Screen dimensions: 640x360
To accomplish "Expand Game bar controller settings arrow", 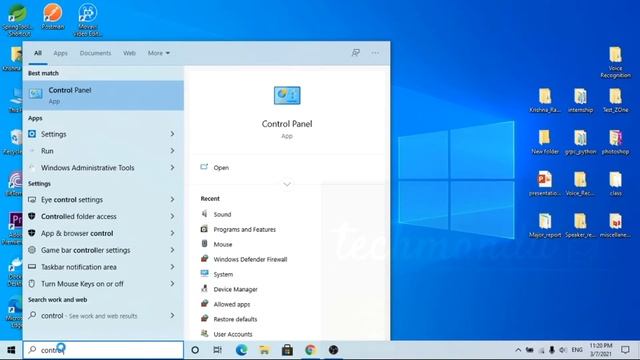I will click(172, 250).
